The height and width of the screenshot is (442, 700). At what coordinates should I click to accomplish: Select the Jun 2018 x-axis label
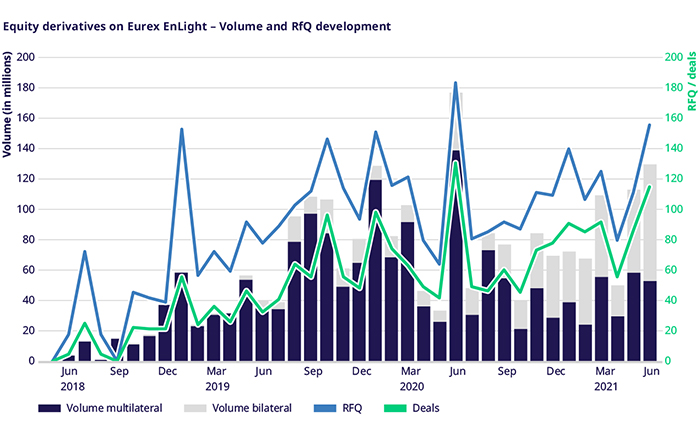point(68,378)
